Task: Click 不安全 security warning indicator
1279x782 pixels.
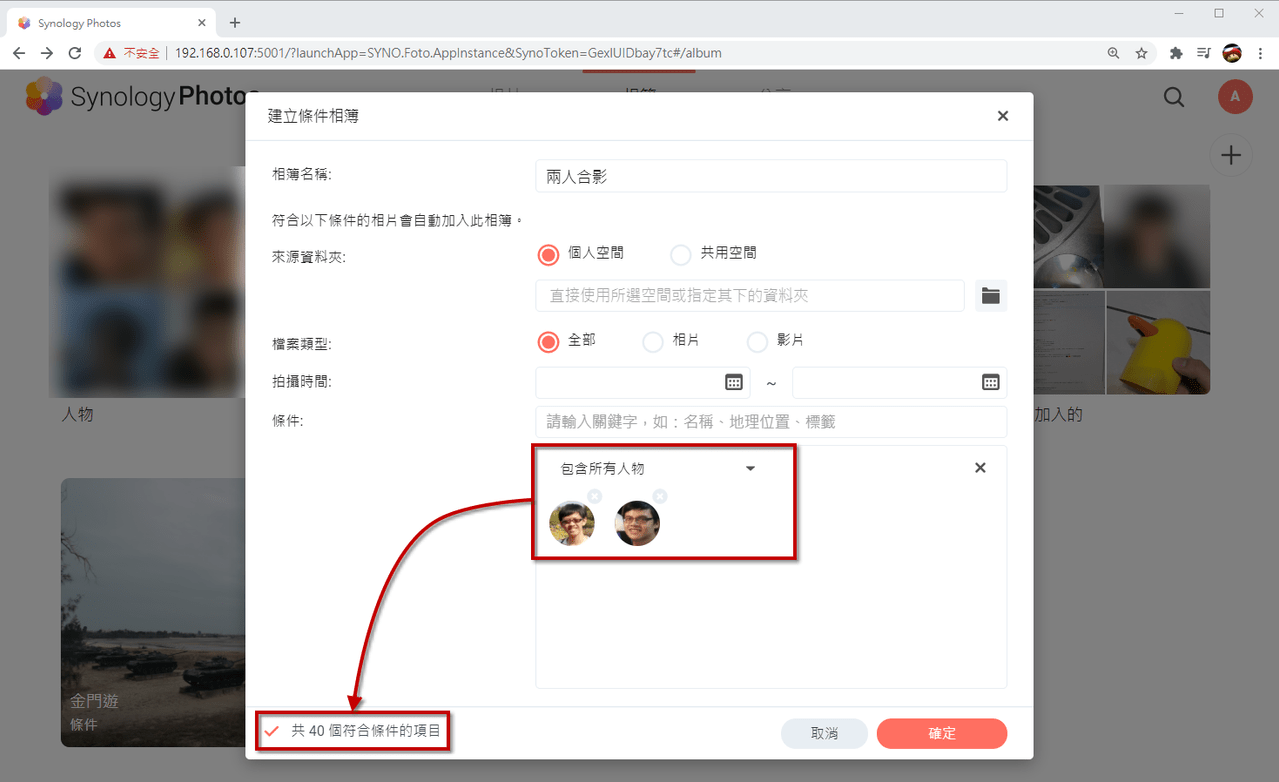Action: click(131, 53)
